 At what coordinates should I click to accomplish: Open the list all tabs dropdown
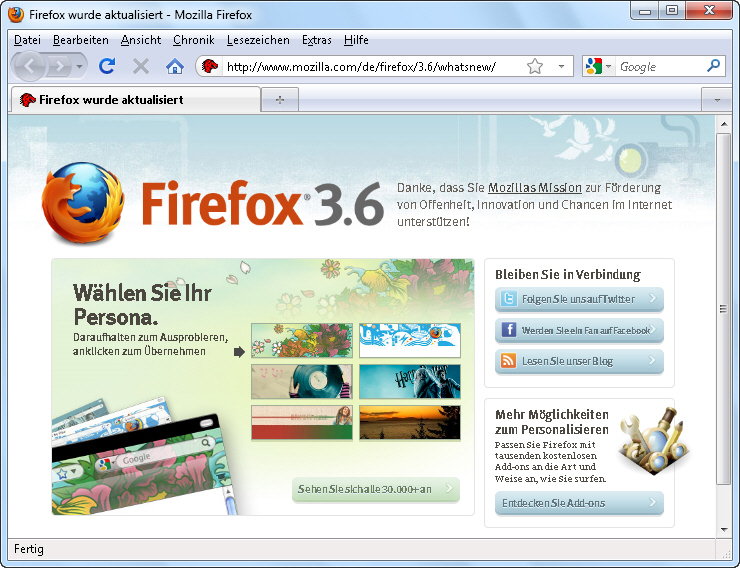(716, 99)
